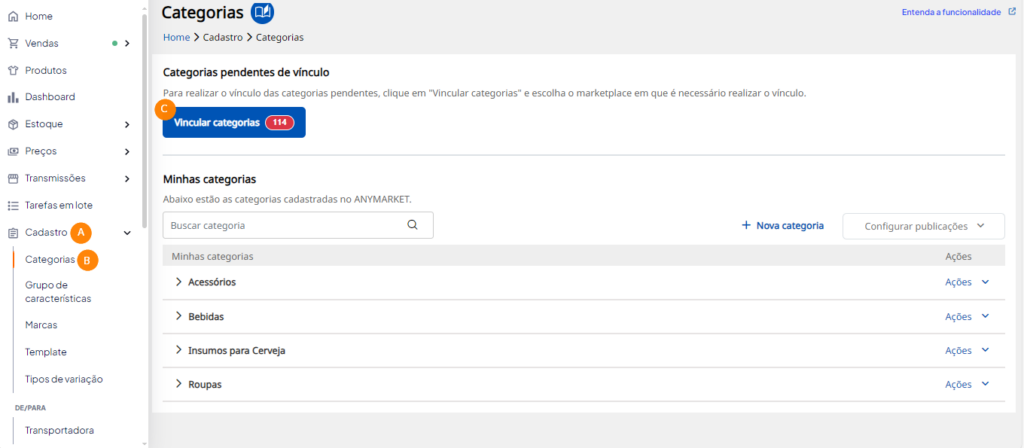Expand the Preços submenu arrow
Screen dimensions: 1024x448
[127, 152]
